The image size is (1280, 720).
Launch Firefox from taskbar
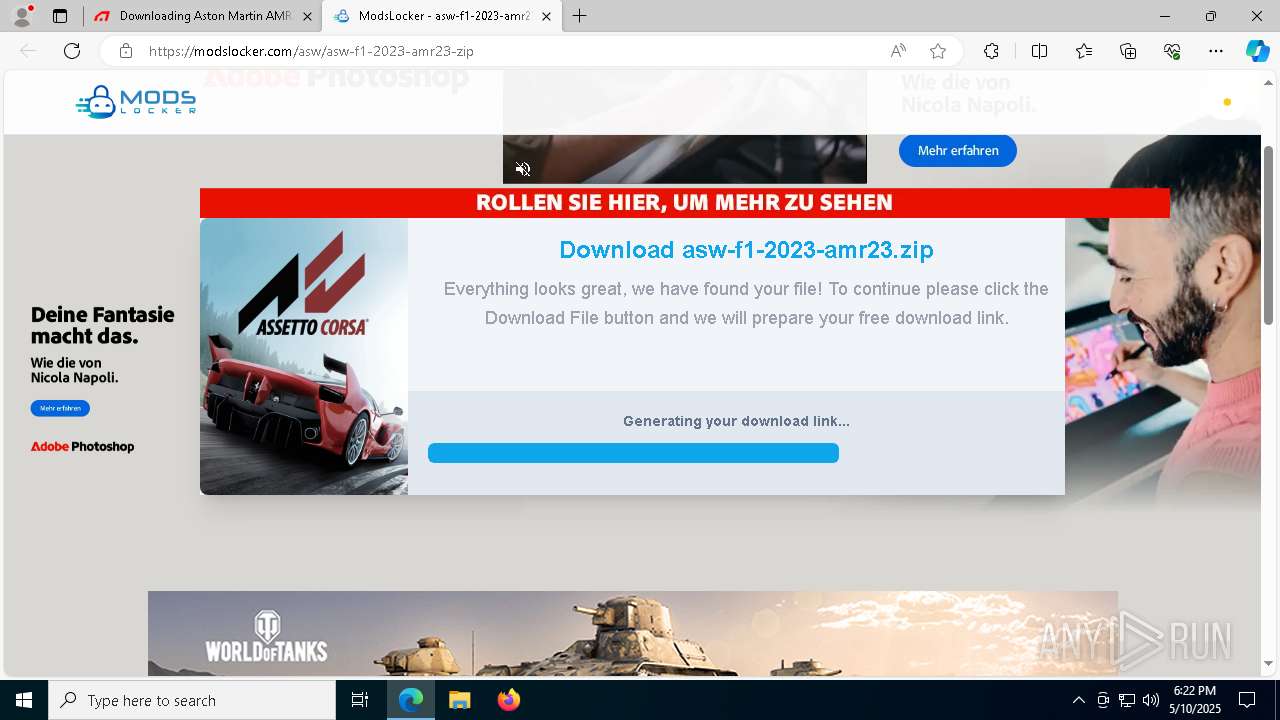tap(508, 700)
